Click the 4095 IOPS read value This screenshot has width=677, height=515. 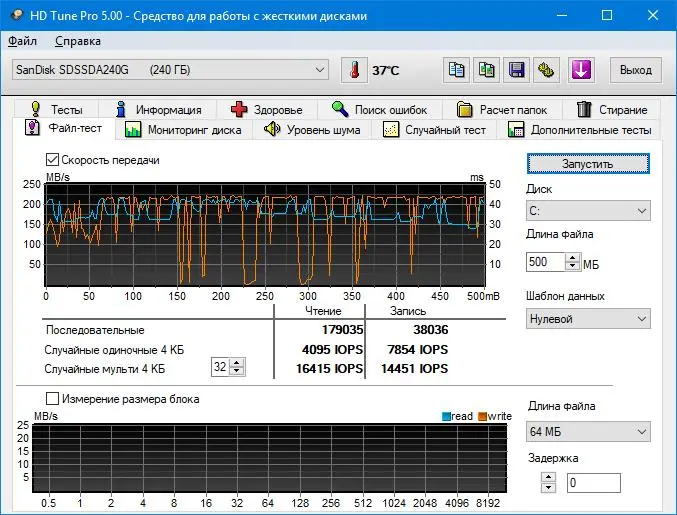[x=332, y=349]
